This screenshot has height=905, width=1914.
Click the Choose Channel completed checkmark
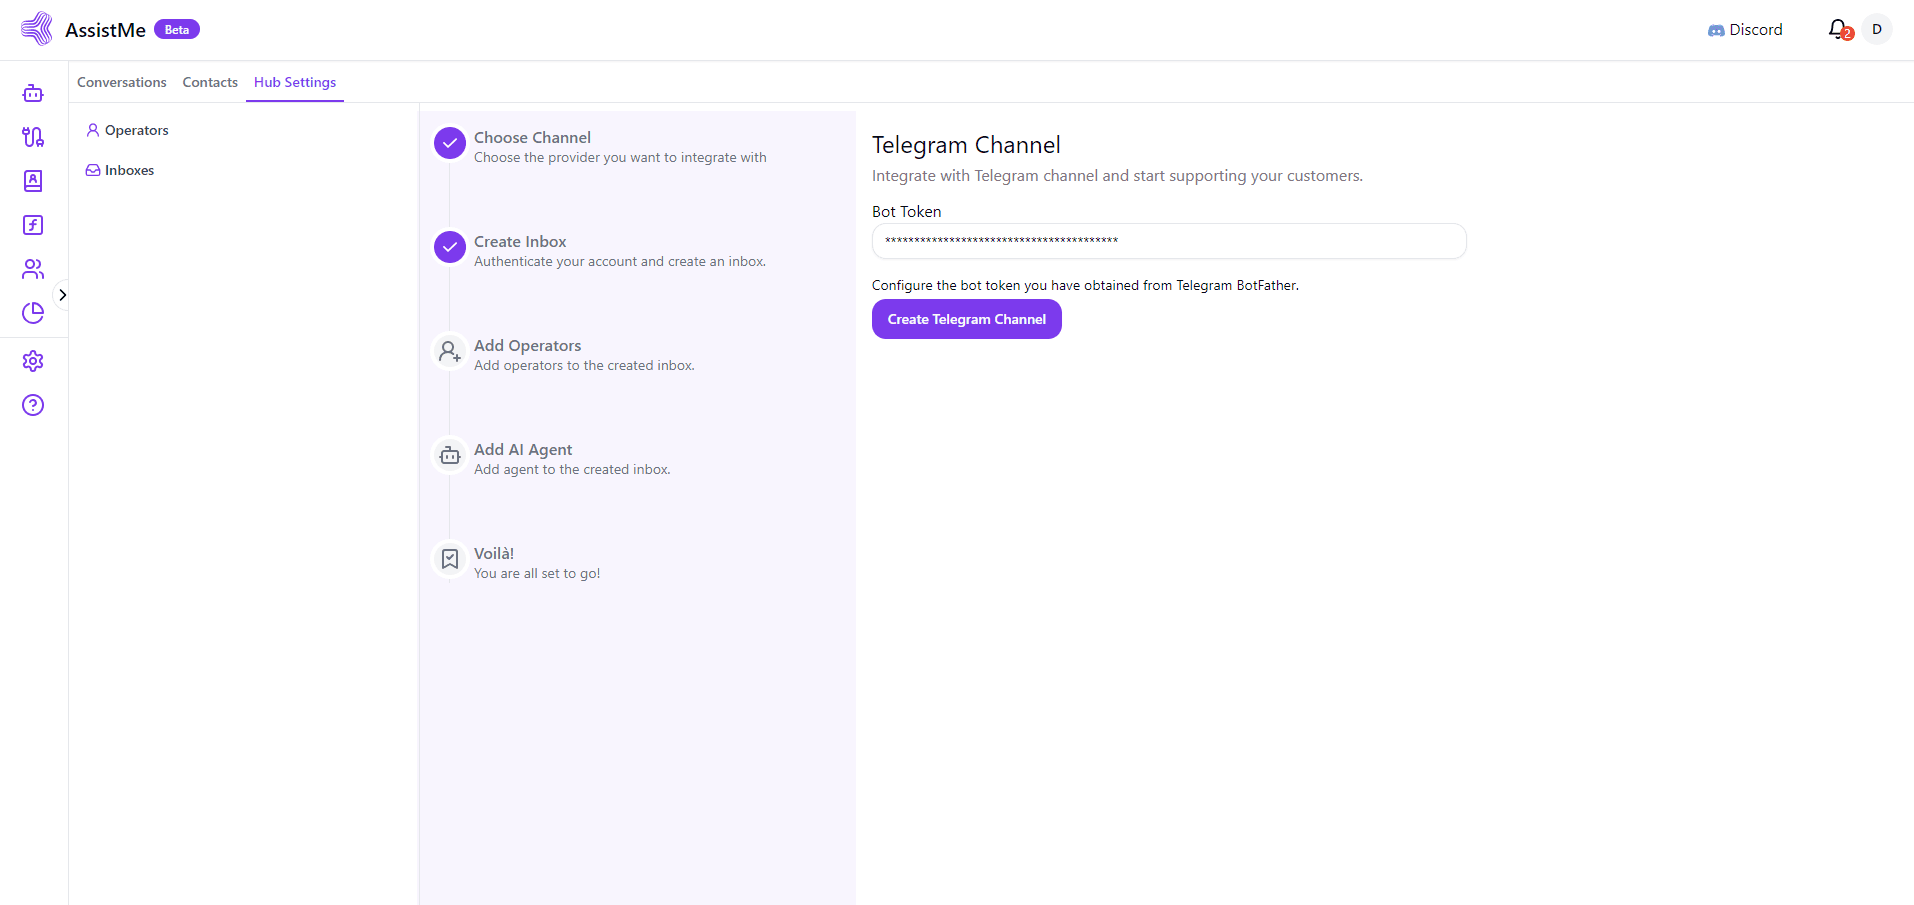coord(450,143)
